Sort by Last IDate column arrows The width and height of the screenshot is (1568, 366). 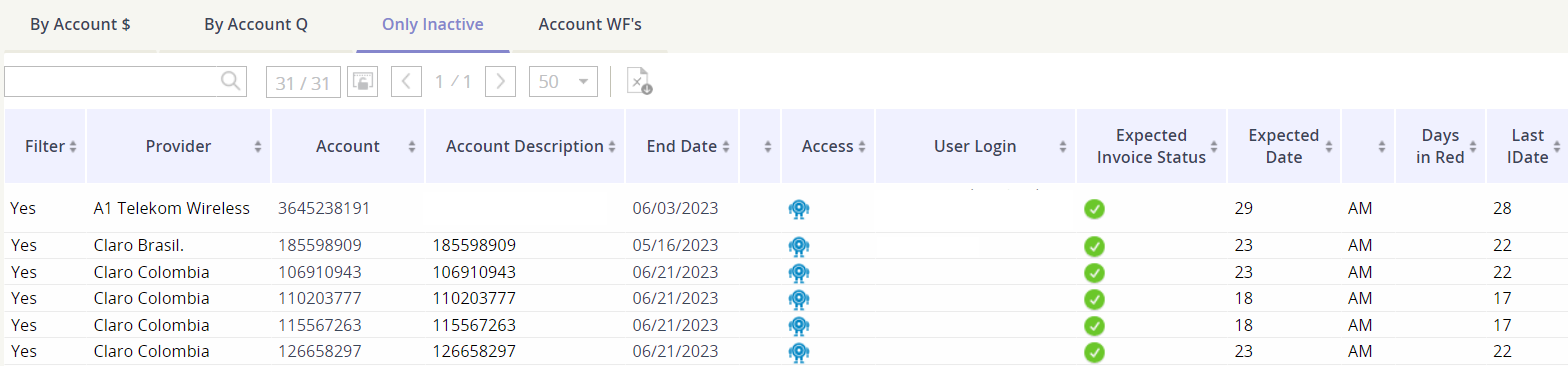[1556, 147]
